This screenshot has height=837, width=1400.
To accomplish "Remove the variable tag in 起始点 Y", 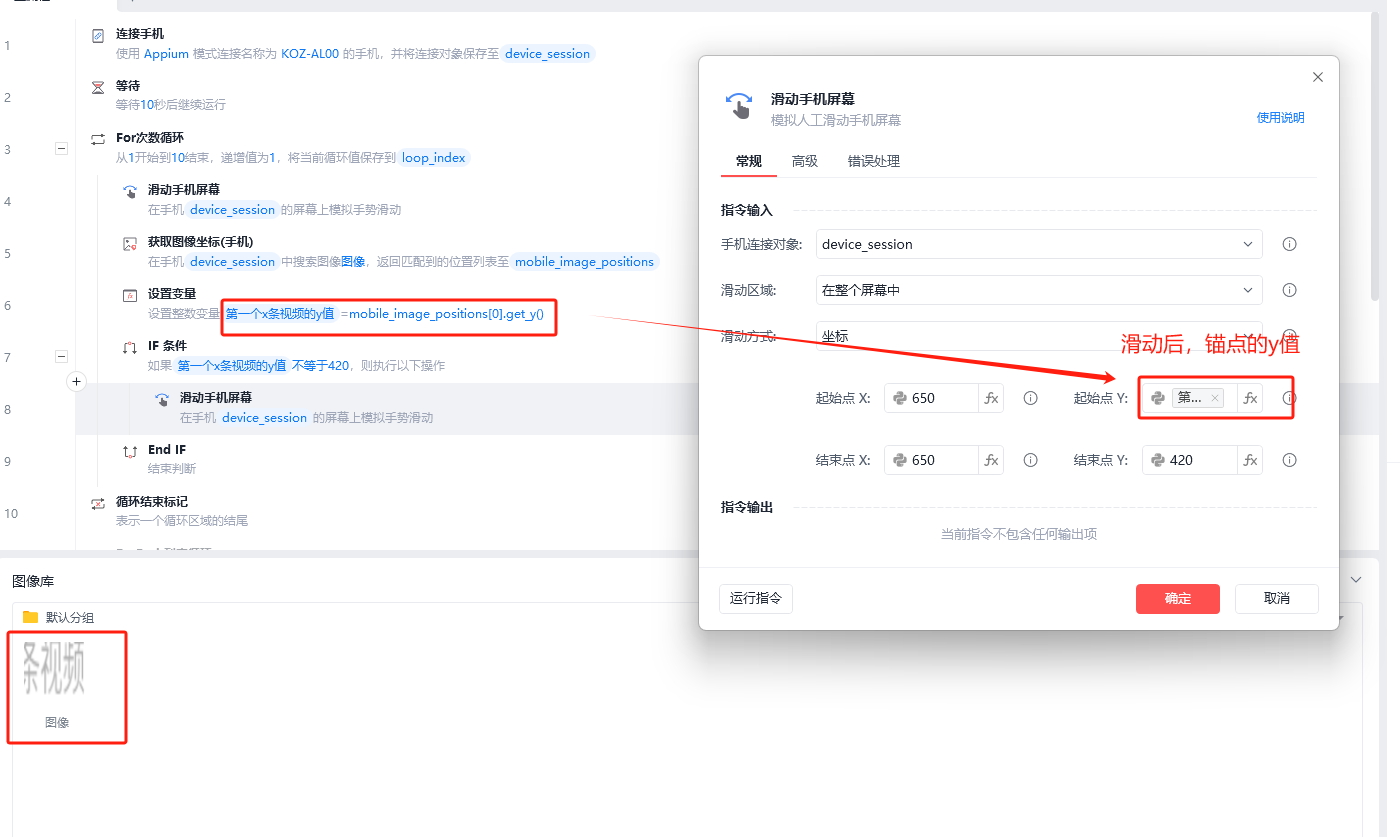I will (x=1215, y=398).
